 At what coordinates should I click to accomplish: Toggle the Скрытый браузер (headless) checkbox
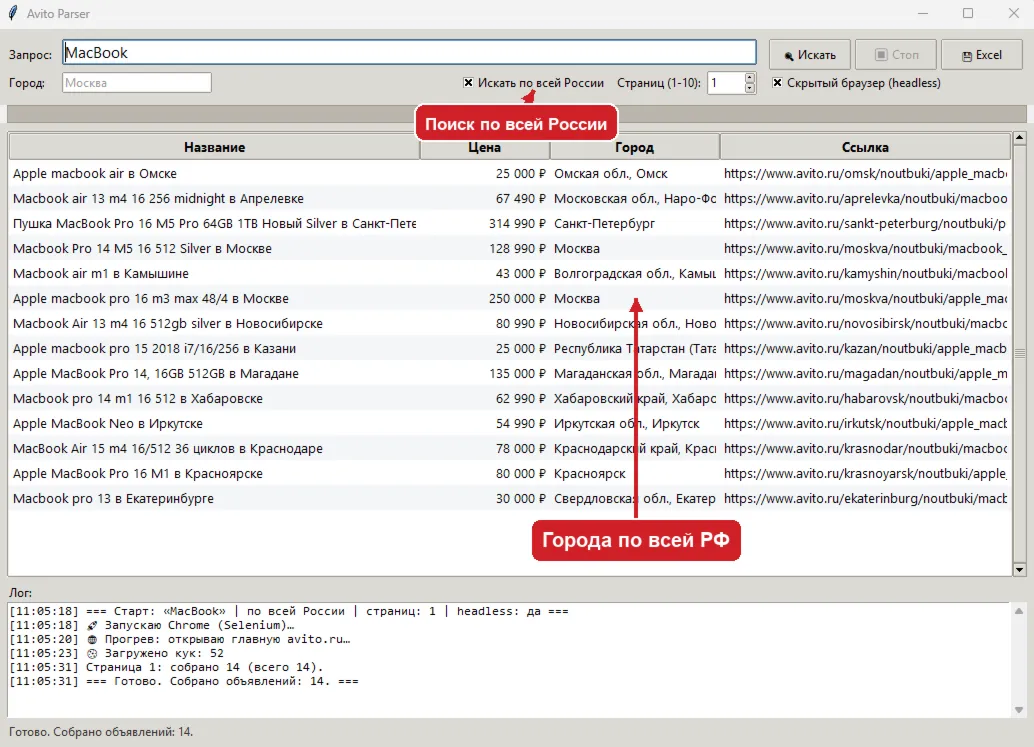click(x=777, y=82)
